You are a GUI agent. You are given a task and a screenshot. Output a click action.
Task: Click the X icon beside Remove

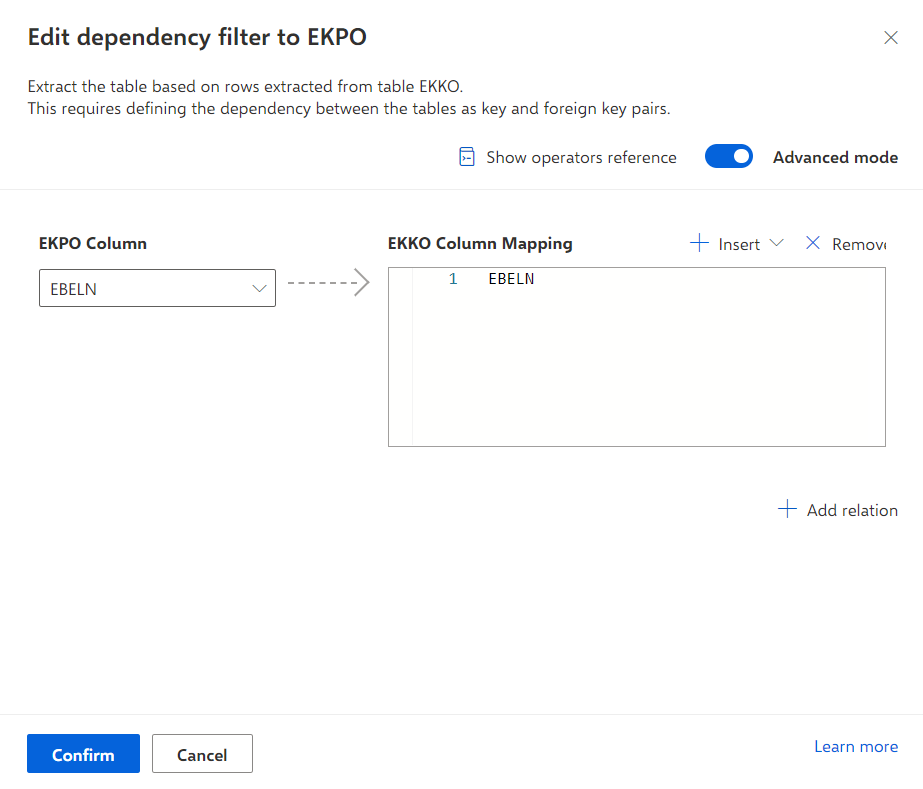click(812, 243)
